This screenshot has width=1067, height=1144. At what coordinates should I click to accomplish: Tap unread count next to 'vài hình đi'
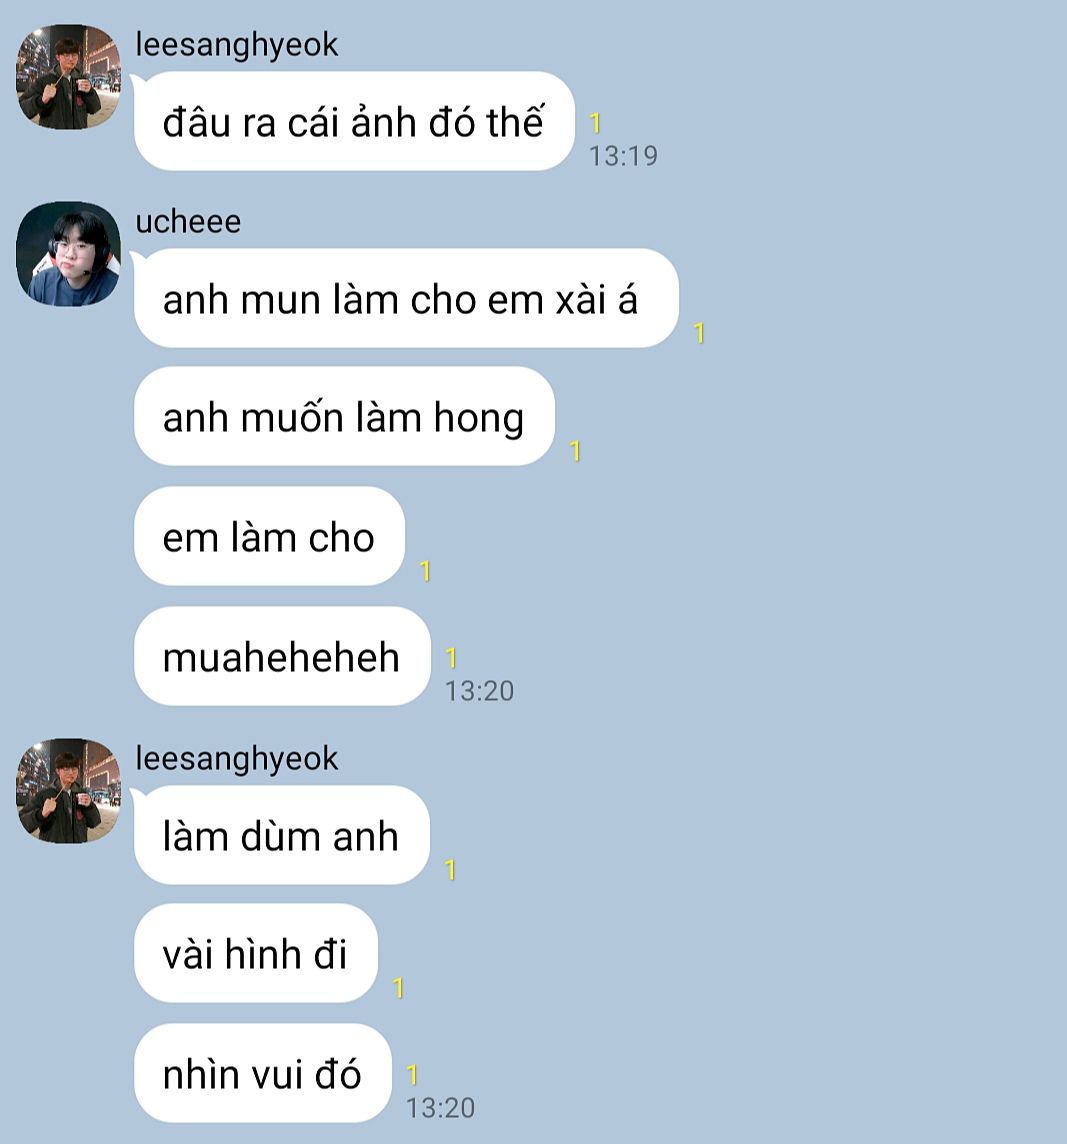click(x=398, y=988)
